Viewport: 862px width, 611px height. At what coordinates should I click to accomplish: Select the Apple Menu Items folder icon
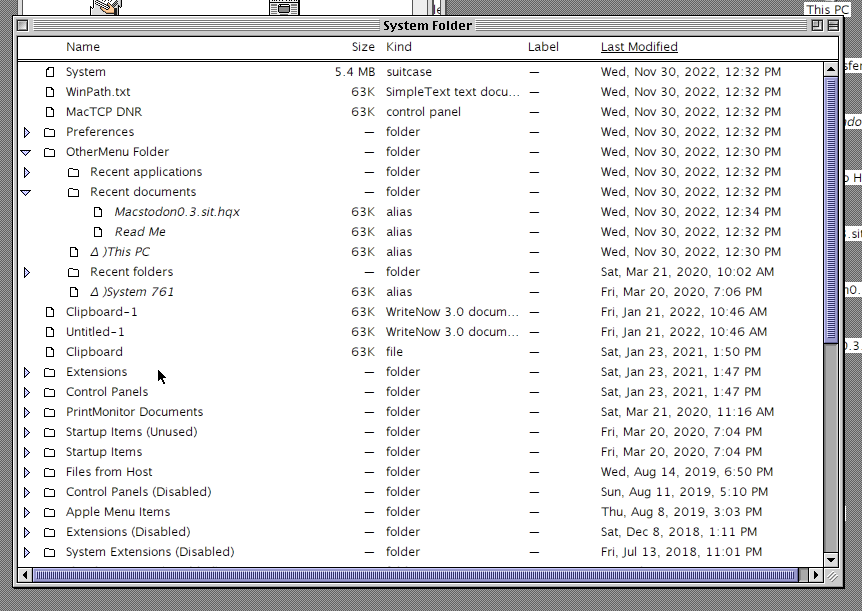tap(52, 512)
